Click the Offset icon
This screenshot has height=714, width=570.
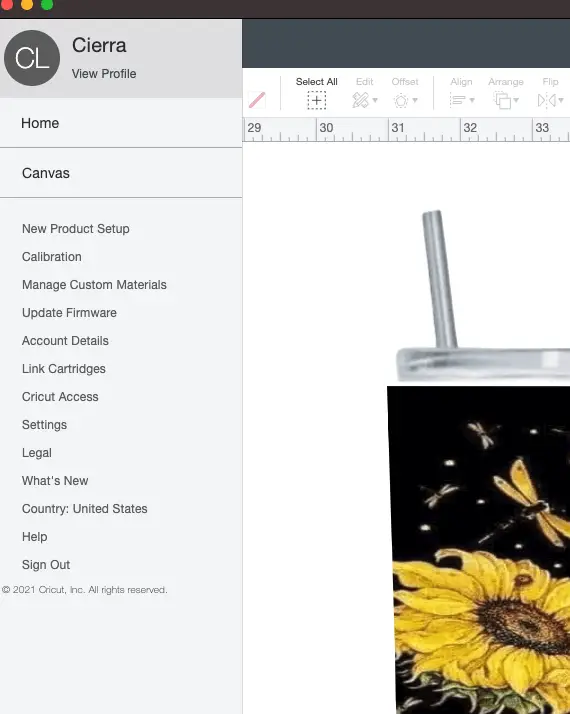coord(401,101)
